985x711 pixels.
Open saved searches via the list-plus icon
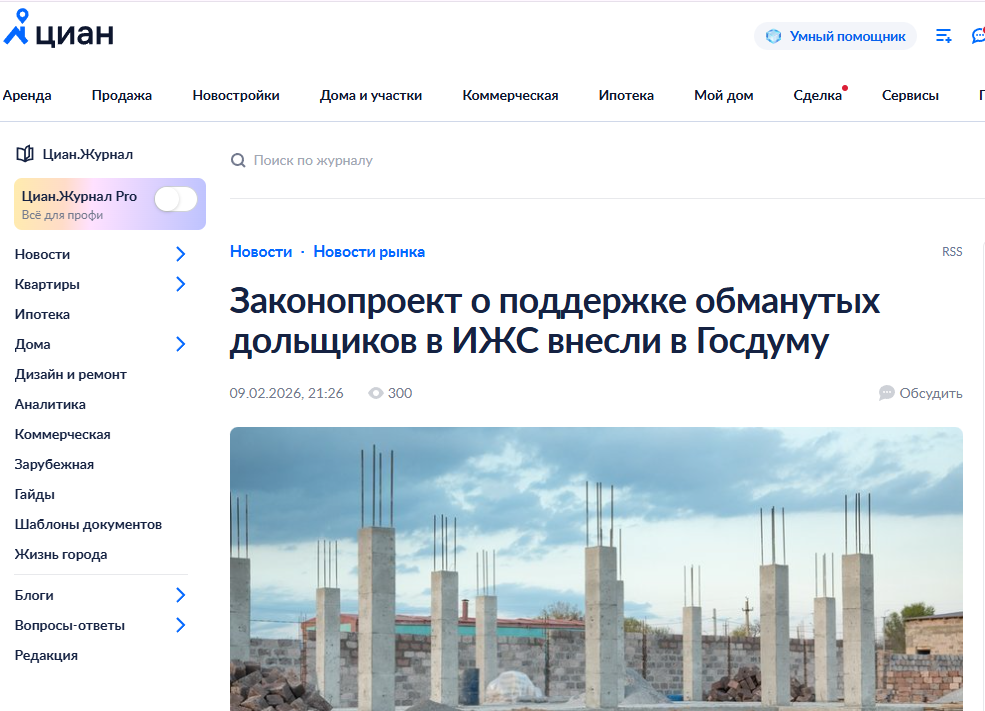point(942,35)
